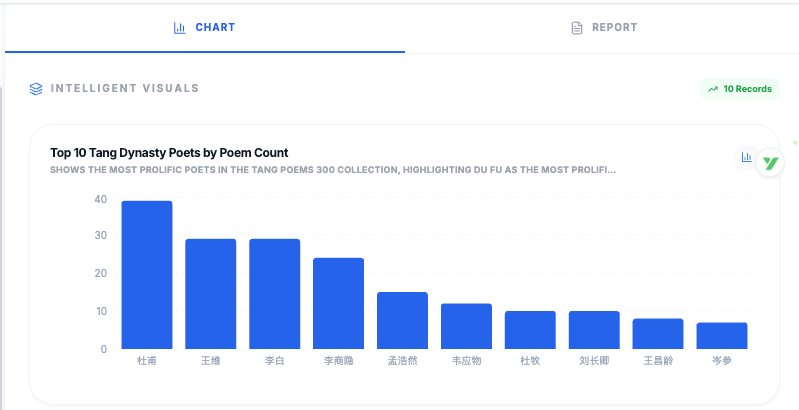The width and height of the screenshot is (799, 410).
Task: Click the 10 Records badge
Action: pyautogui.click(x=740, y=89)
